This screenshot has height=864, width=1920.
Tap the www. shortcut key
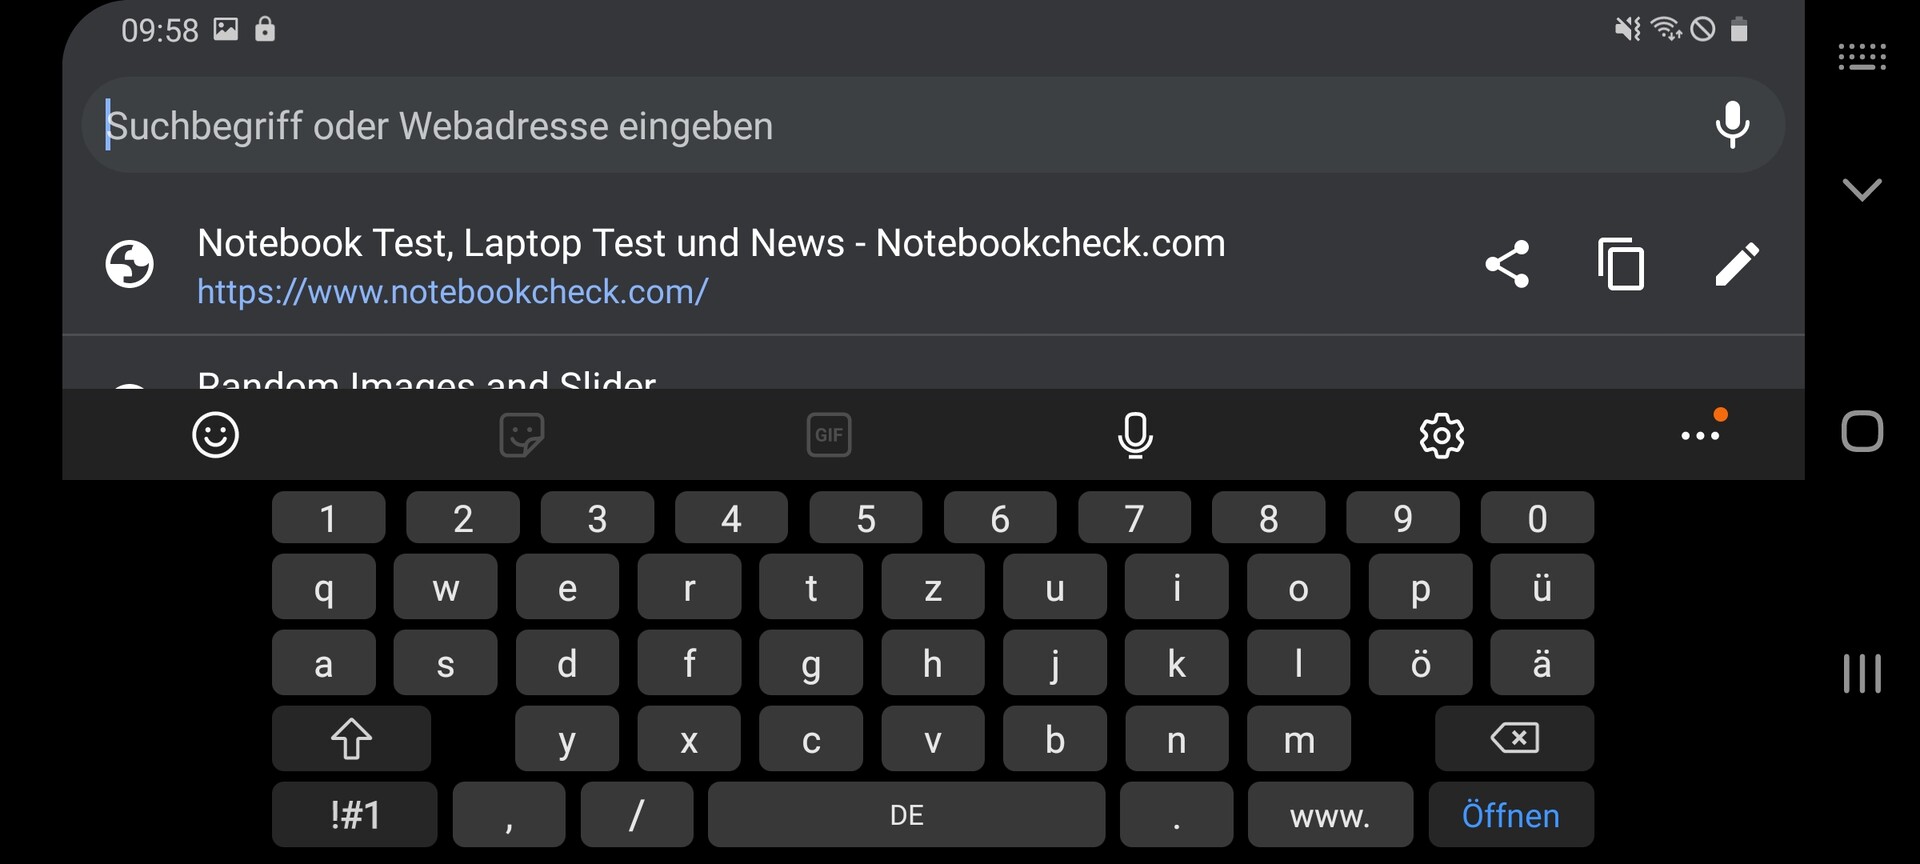coord(1330,815)
